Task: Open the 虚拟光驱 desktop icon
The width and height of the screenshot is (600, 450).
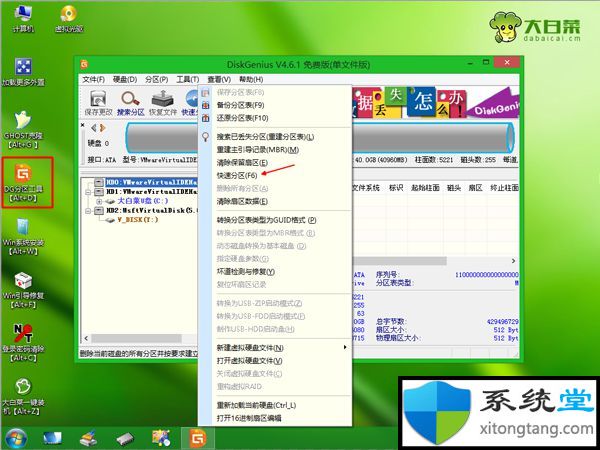Action: 69,18
